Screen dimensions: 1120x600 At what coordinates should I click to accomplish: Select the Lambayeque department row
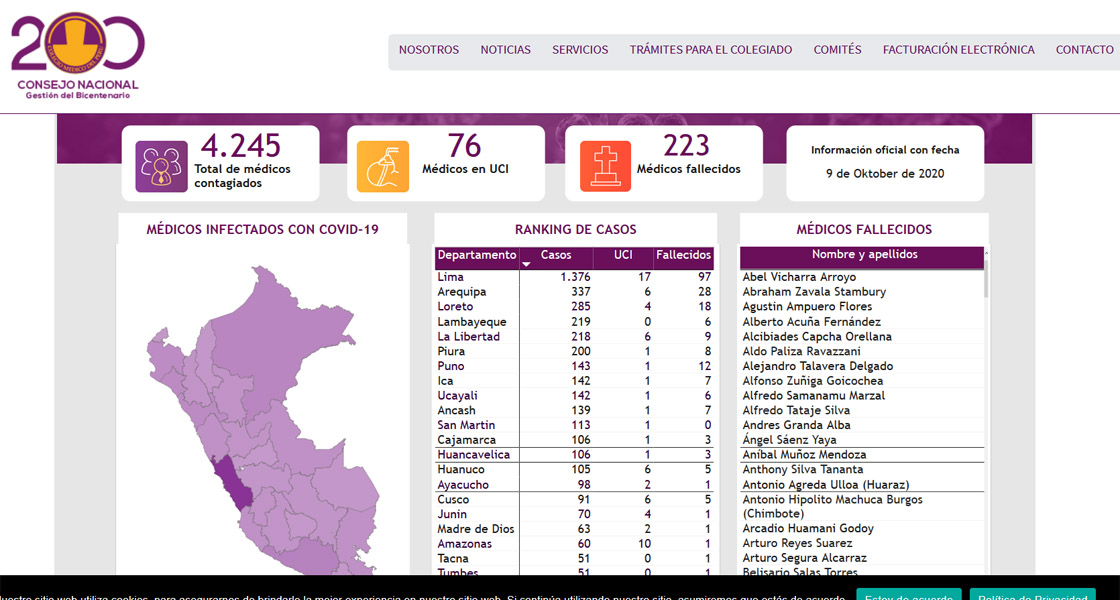point(574,321)
